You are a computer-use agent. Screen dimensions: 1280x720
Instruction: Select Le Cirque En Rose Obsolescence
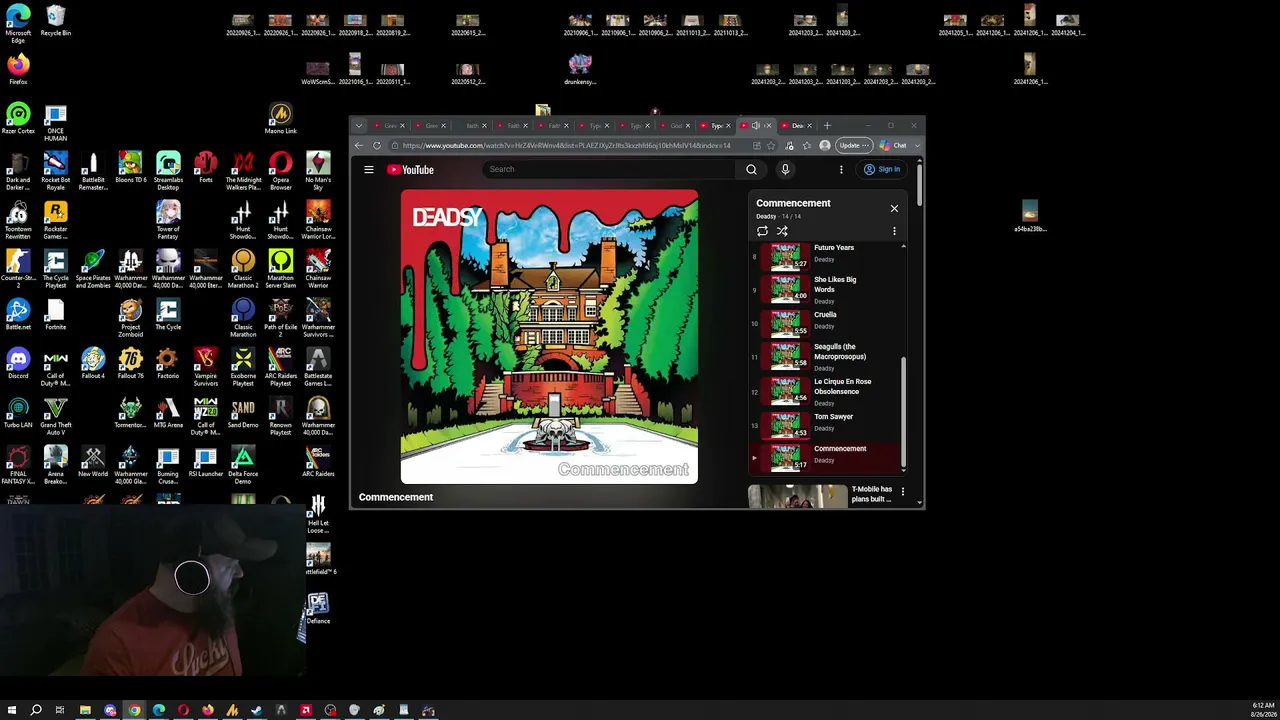click(826, 391)
